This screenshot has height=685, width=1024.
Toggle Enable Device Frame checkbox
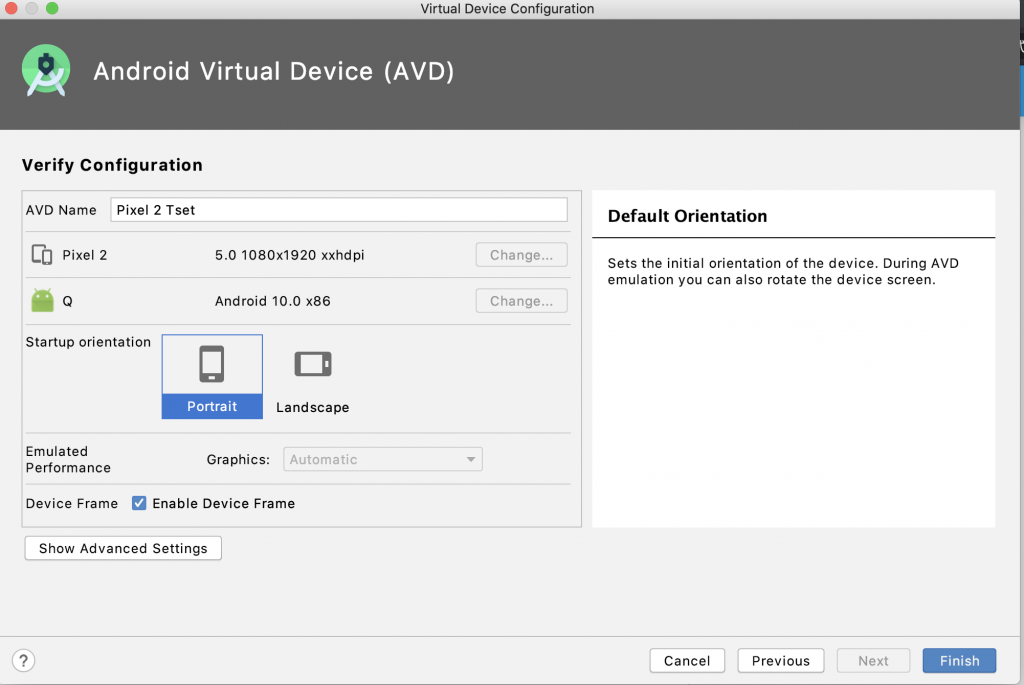[138, 503]
